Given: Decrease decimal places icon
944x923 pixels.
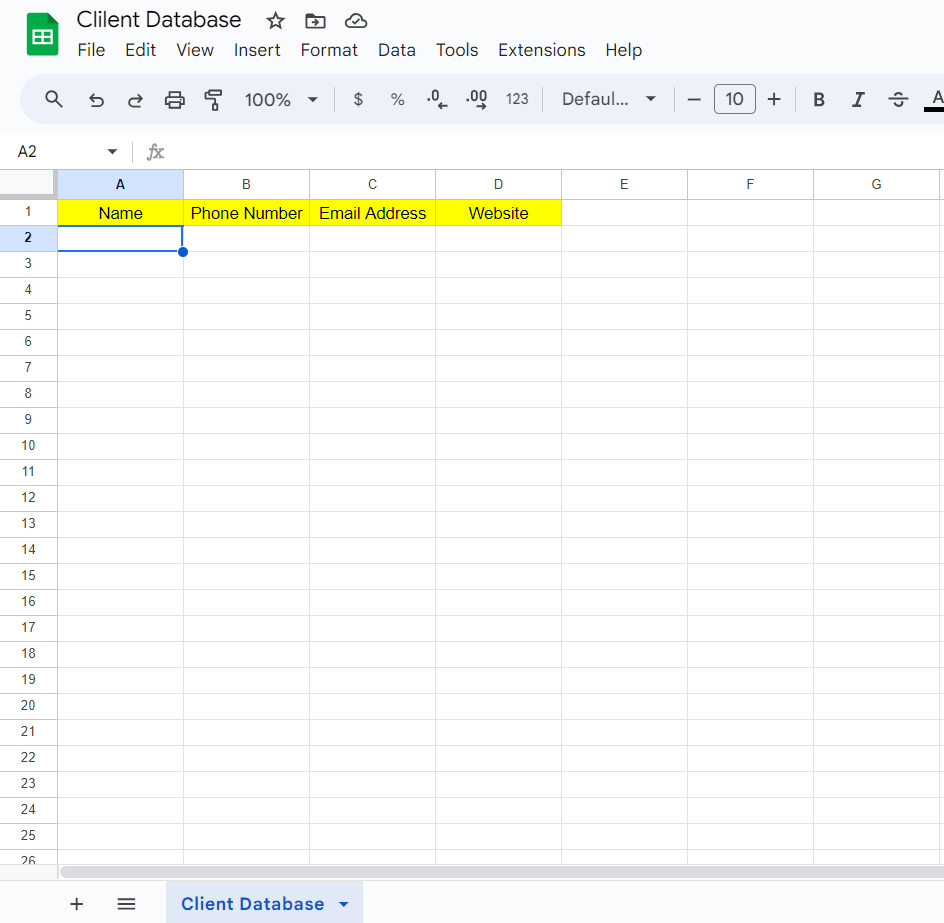Looking at the screenshot, I should click(437, 99).
